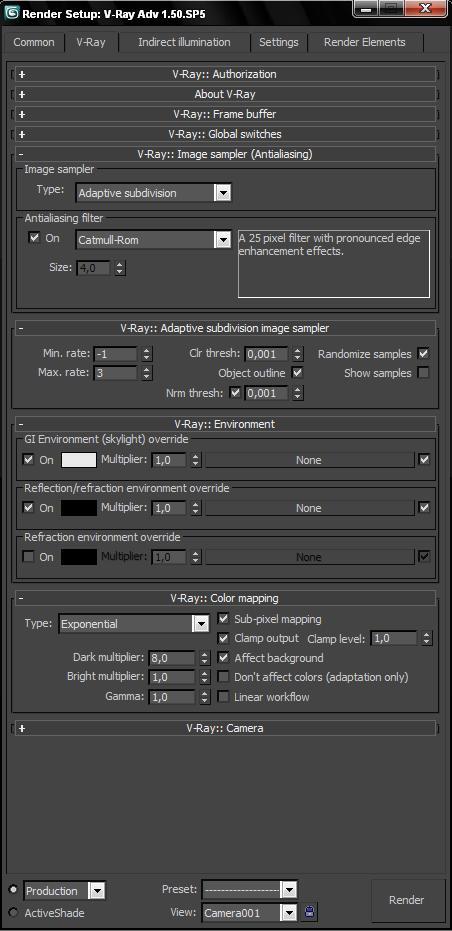
Task: Click the Nrm thresh value field
Action: tap(266, 393)
